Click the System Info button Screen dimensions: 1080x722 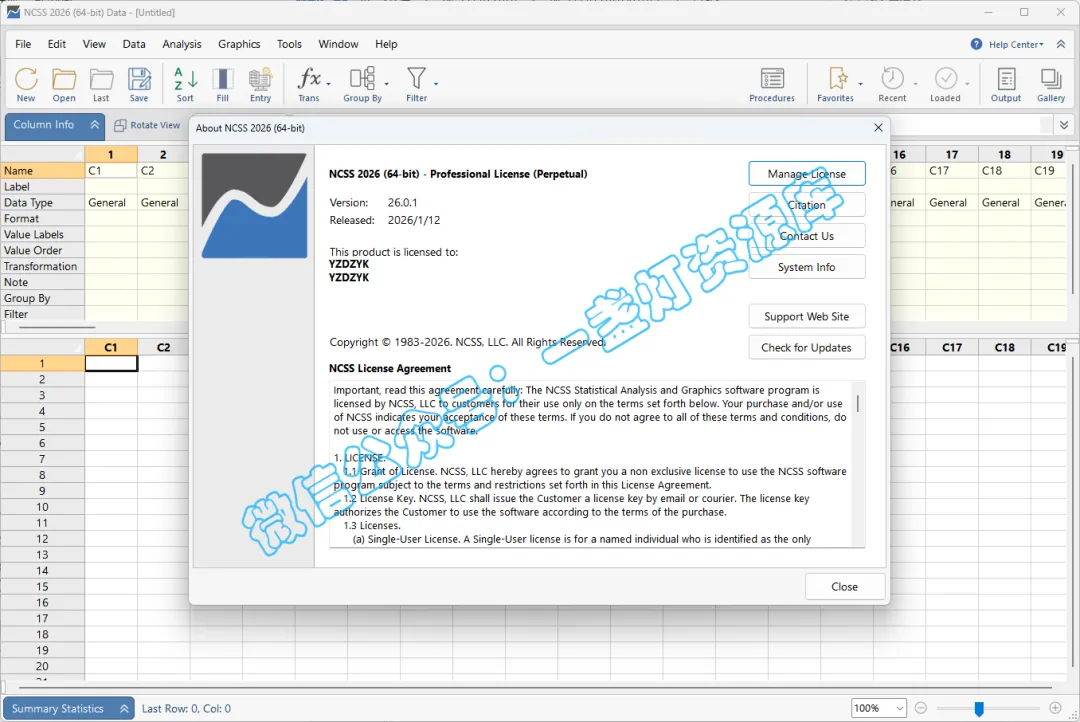pos(807,267)
